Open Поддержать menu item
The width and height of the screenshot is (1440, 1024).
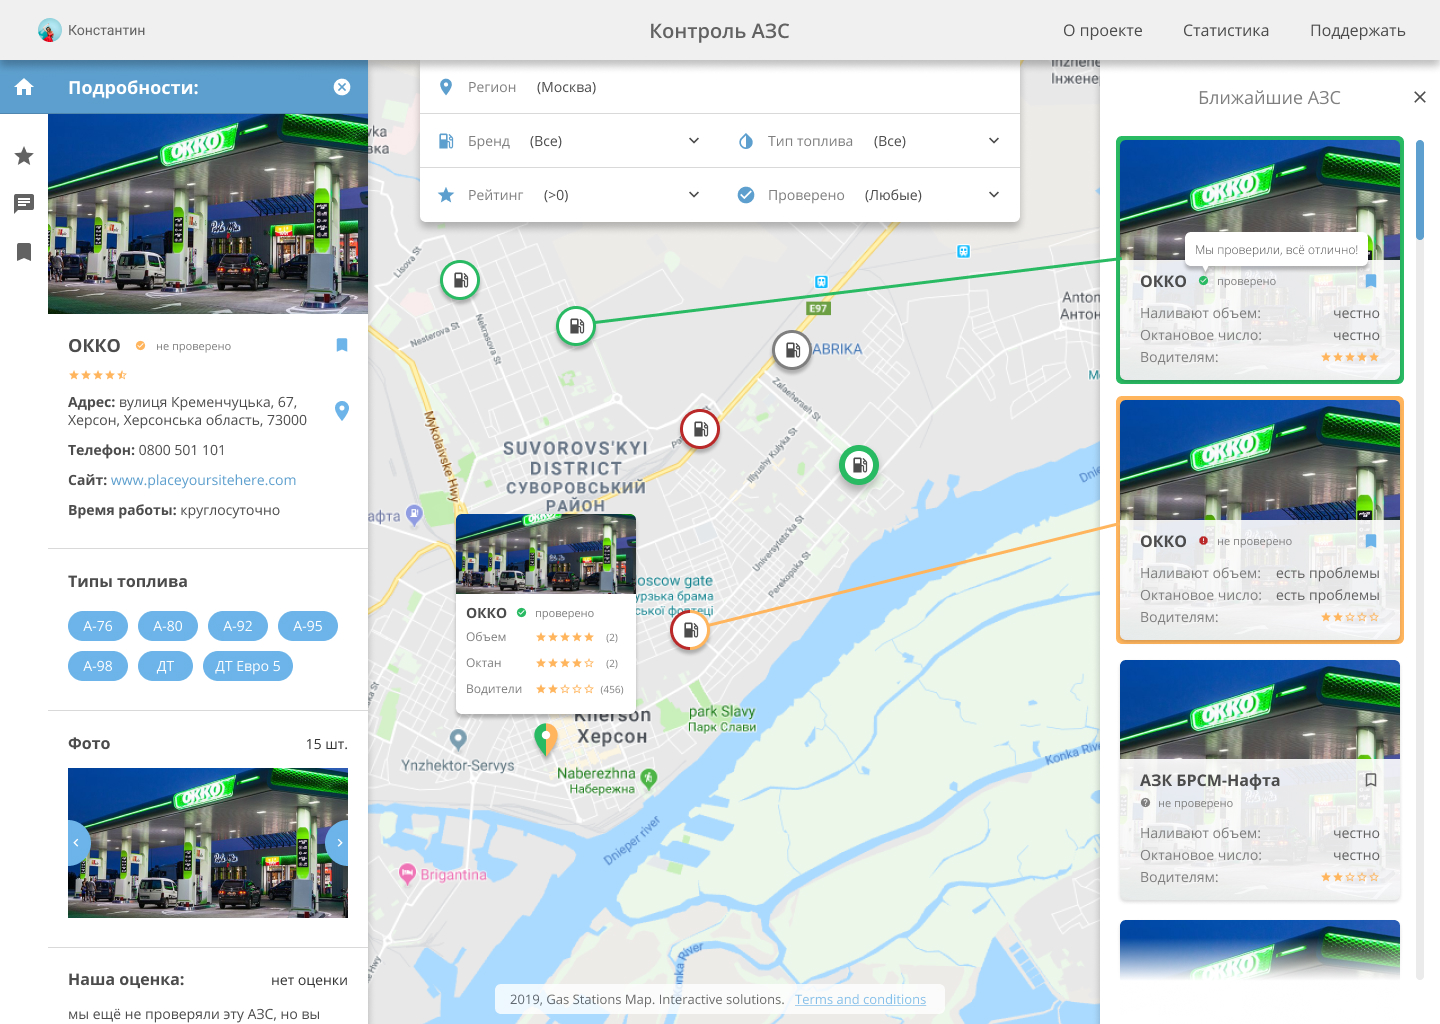click(x=1358, y=30)
